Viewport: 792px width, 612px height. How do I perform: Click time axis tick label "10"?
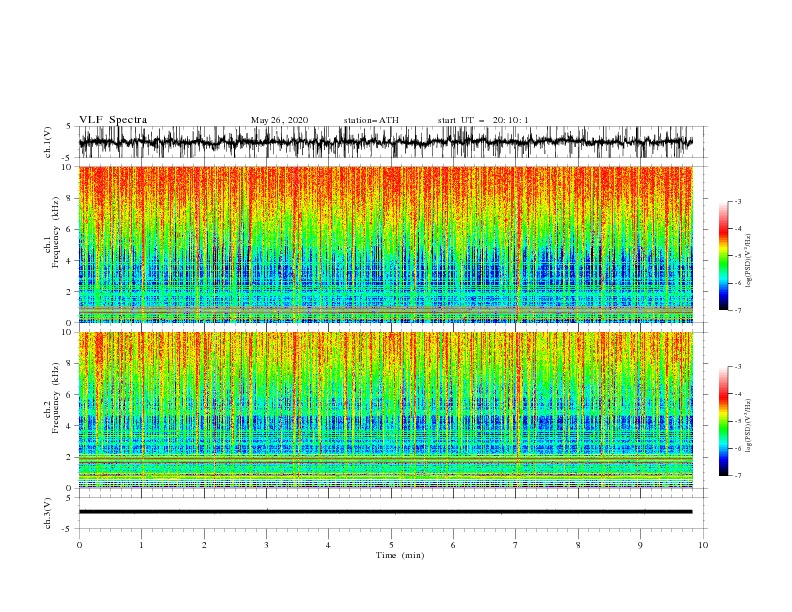click(703, 545)
